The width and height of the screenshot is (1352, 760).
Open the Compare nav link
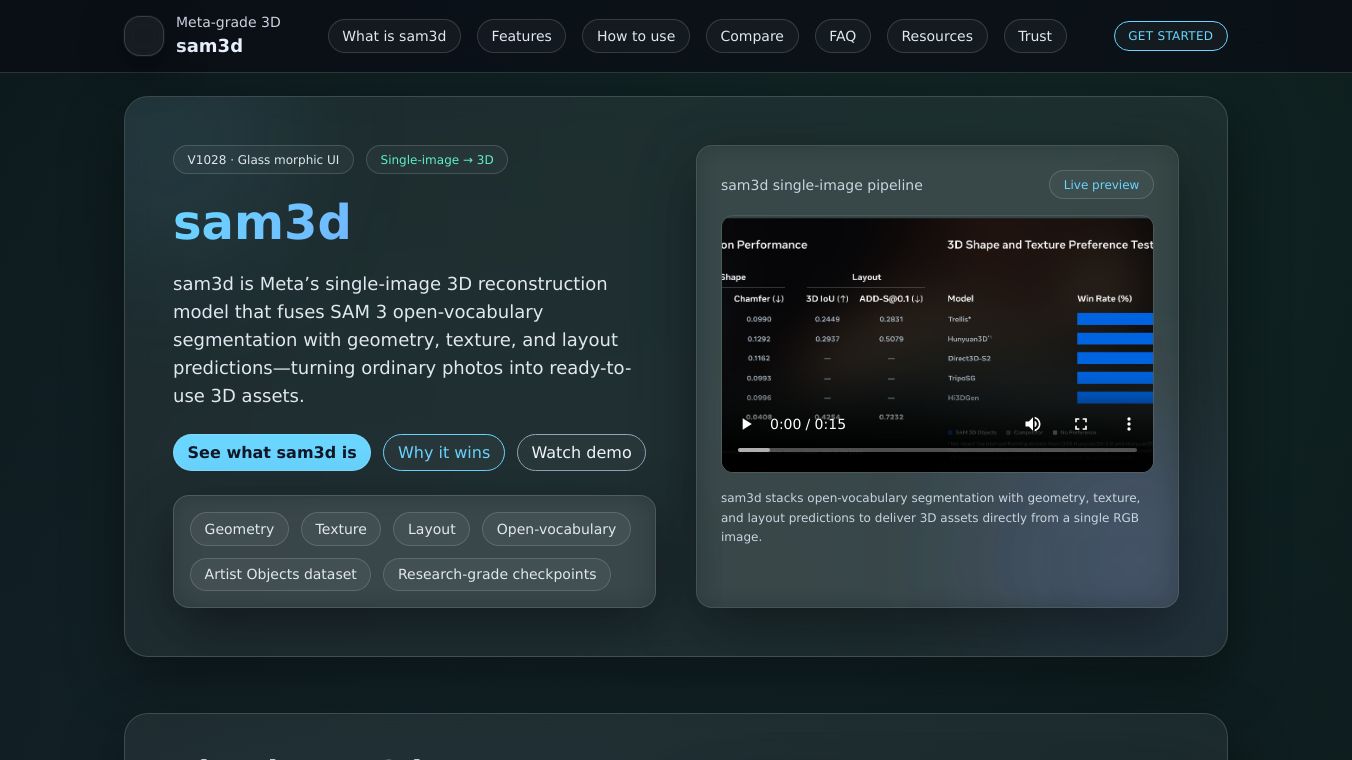[x=752, y=36]
